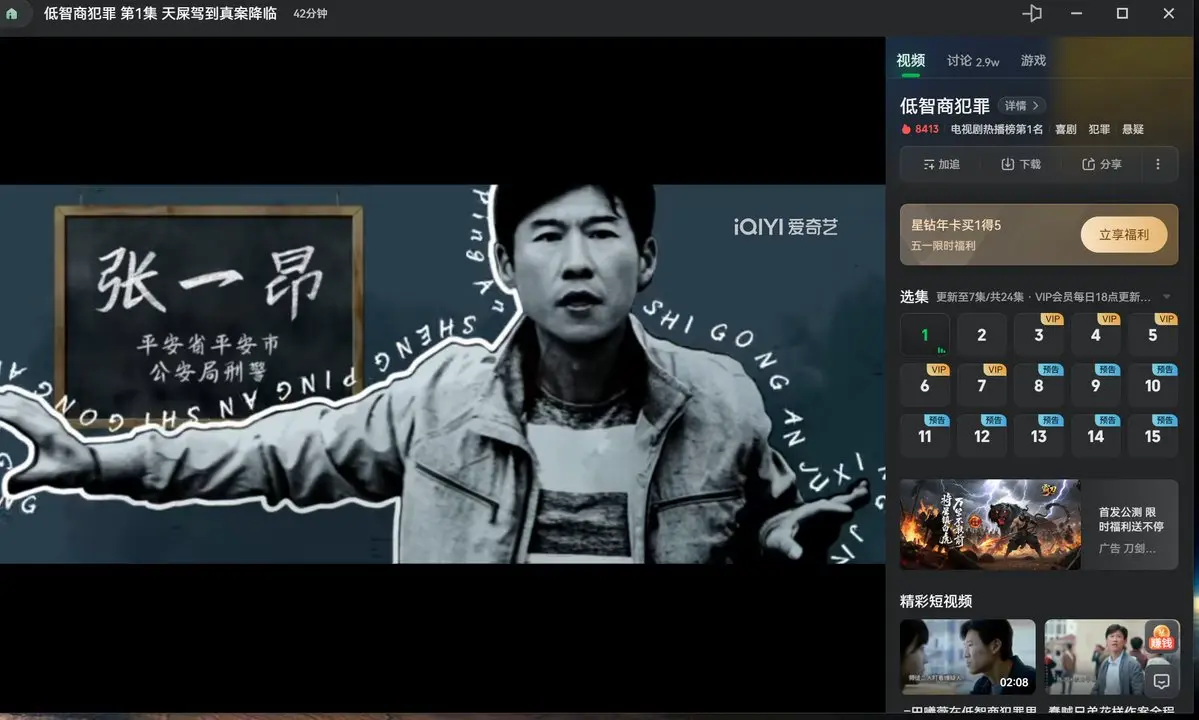Select VIP episode 4
1199x720 pixels.
[x=1096, y=335]
